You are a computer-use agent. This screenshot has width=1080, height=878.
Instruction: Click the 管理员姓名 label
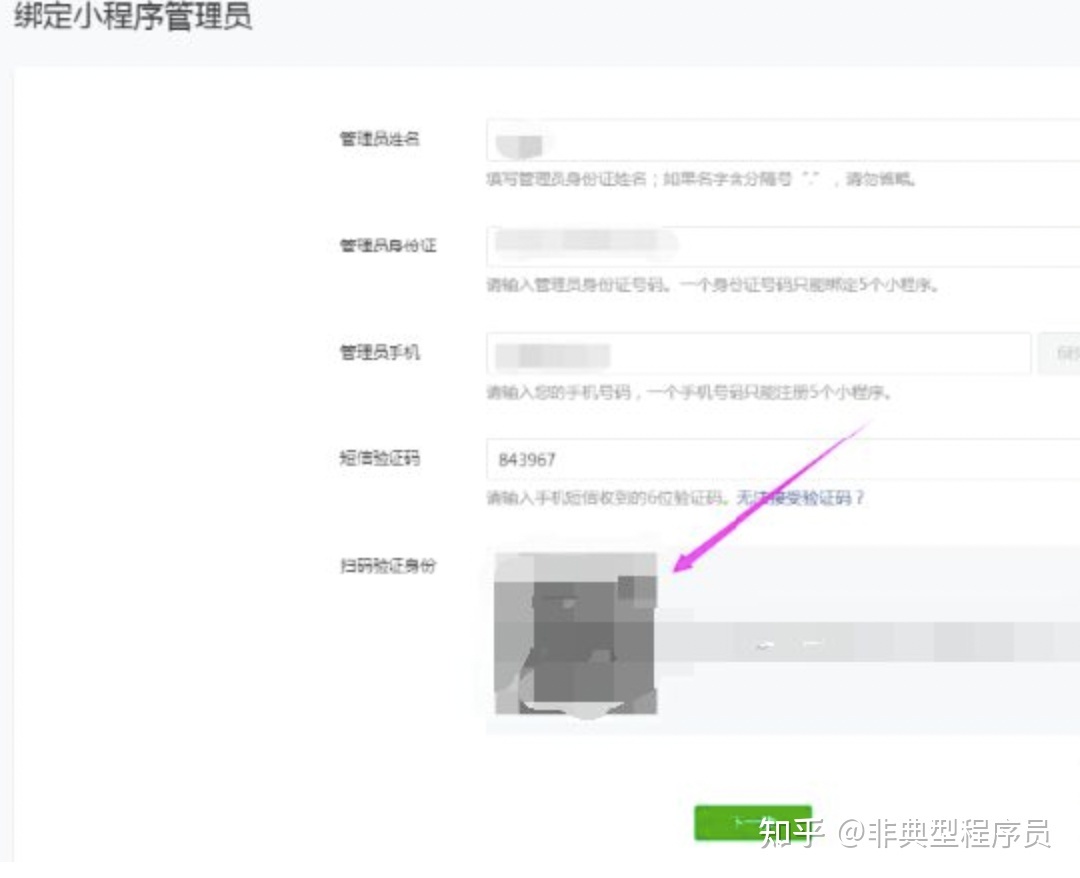(380, 140)
